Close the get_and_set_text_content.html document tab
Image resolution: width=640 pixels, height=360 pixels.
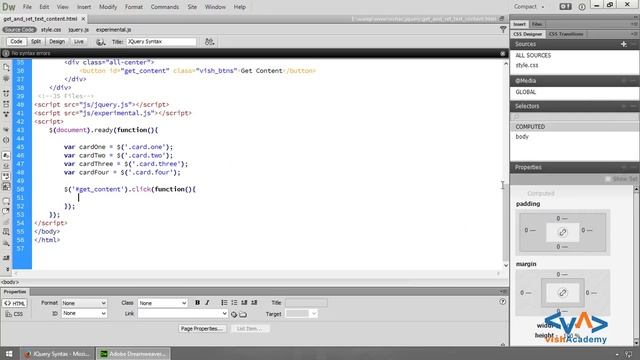(x=83, y=19)
